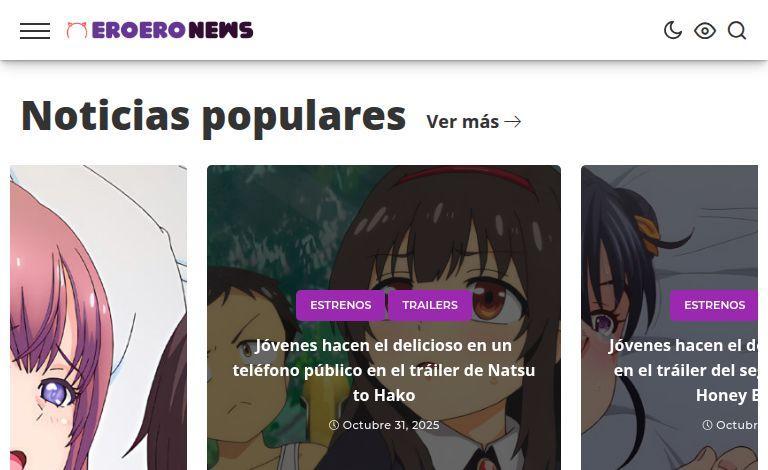Viewport: 768px width, 470px height.
Task: Click the cat ears logo icon
Action: 76,30
